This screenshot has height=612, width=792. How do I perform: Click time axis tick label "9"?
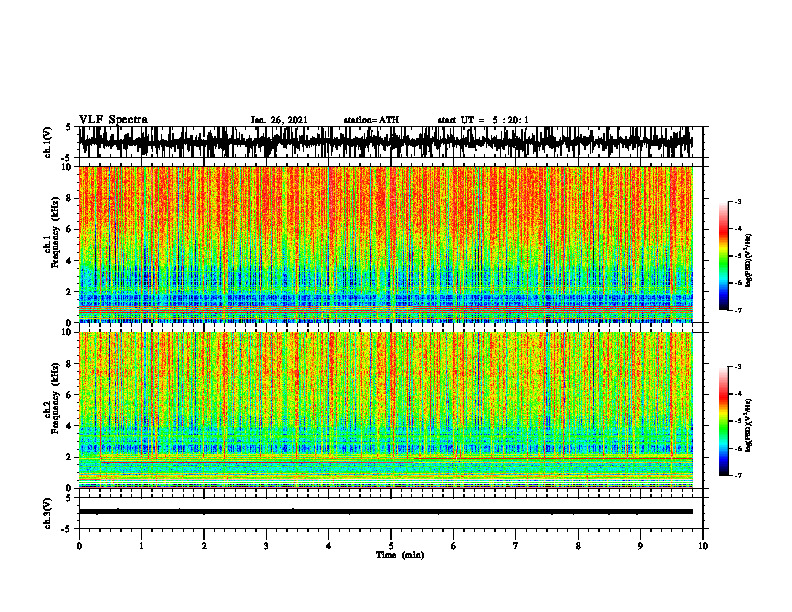pos(640,546)
